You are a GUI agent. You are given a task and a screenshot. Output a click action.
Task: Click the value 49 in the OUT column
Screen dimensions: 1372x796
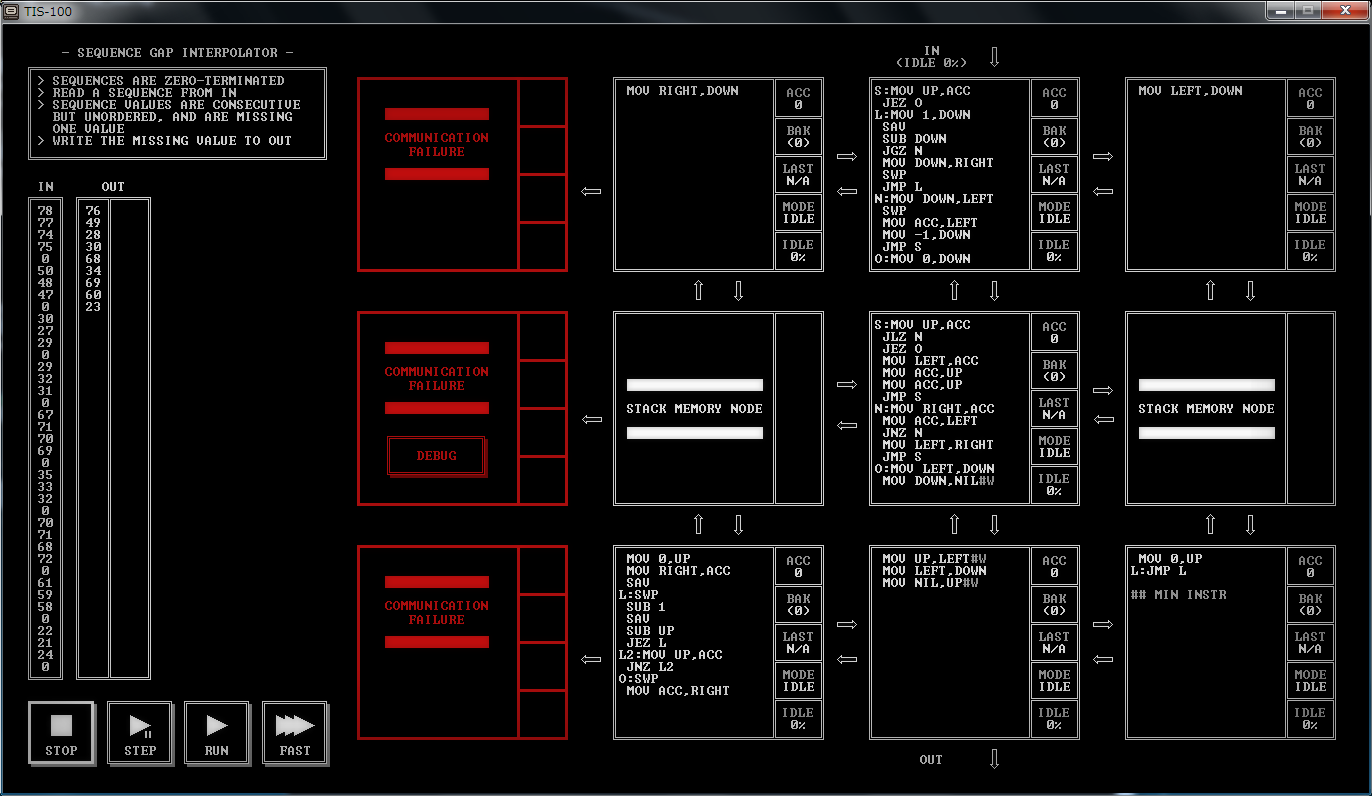[93, 223]
